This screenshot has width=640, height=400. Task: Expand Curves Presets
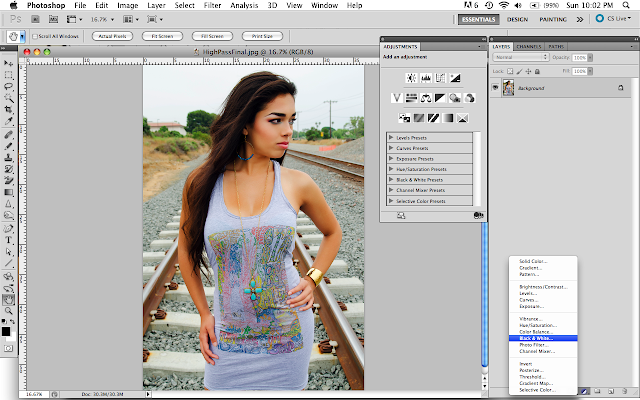391,148
